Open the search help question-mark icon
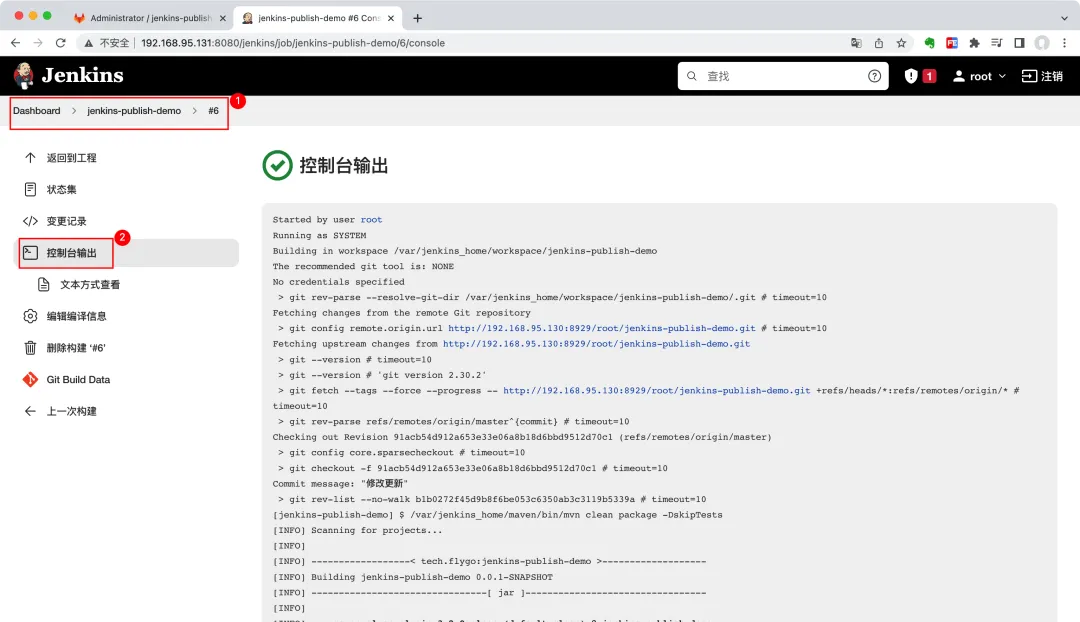Image resolution: width=1080 pixels, height=622 pixels. [874, 76]
